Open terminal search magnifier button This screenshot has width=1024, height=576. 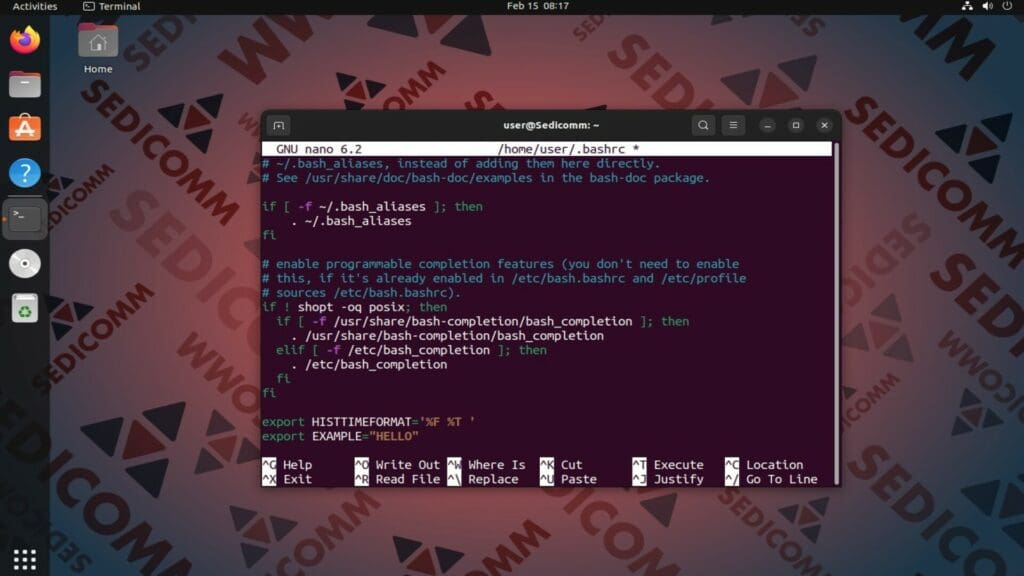pos(703,125)
